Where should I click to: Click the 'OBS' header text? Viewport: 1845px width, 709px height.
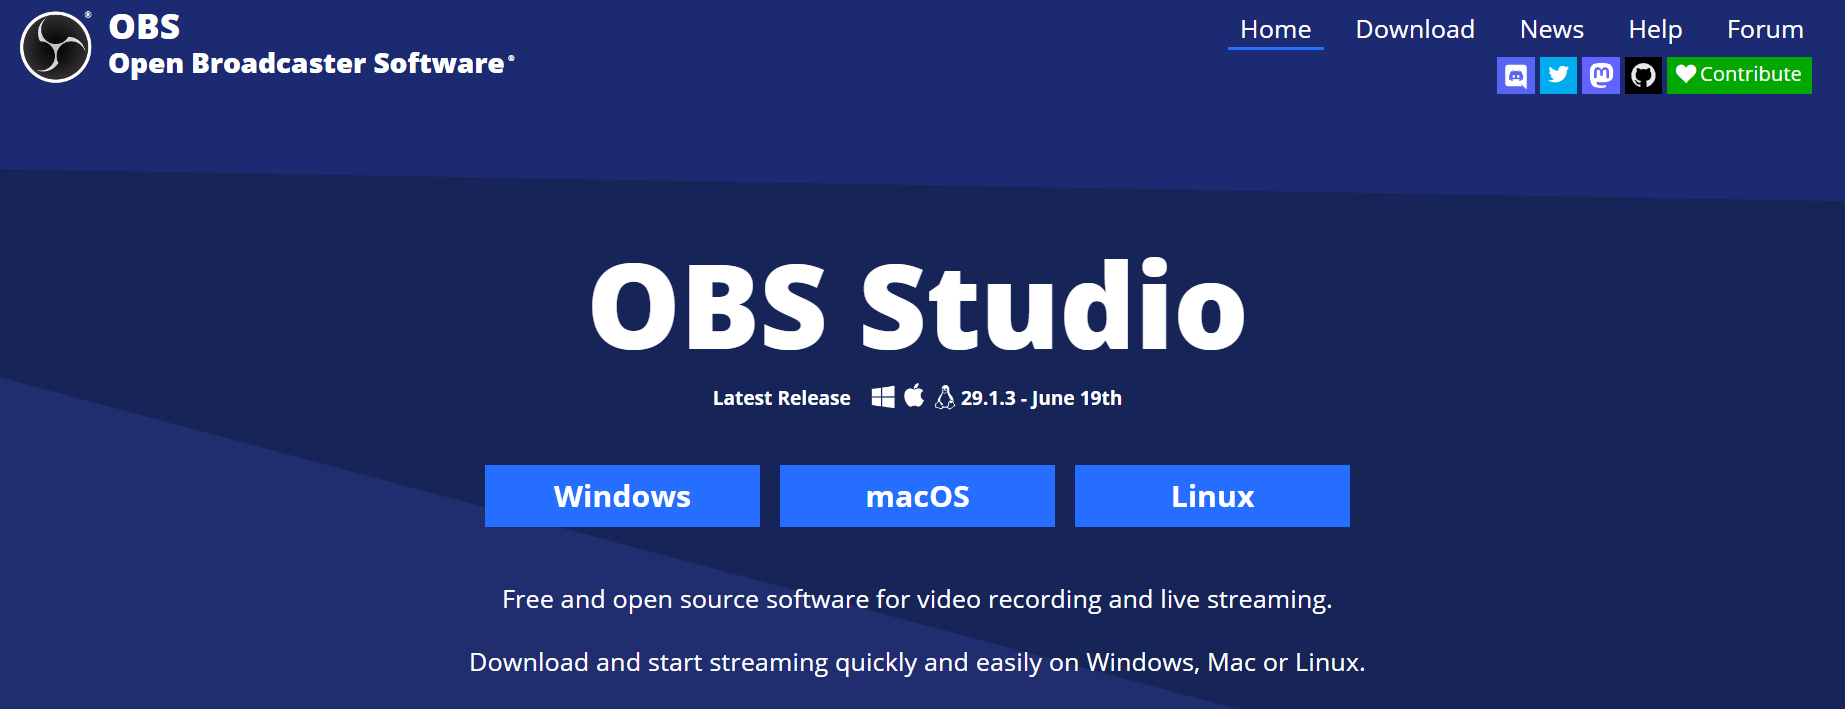(144, 27)
